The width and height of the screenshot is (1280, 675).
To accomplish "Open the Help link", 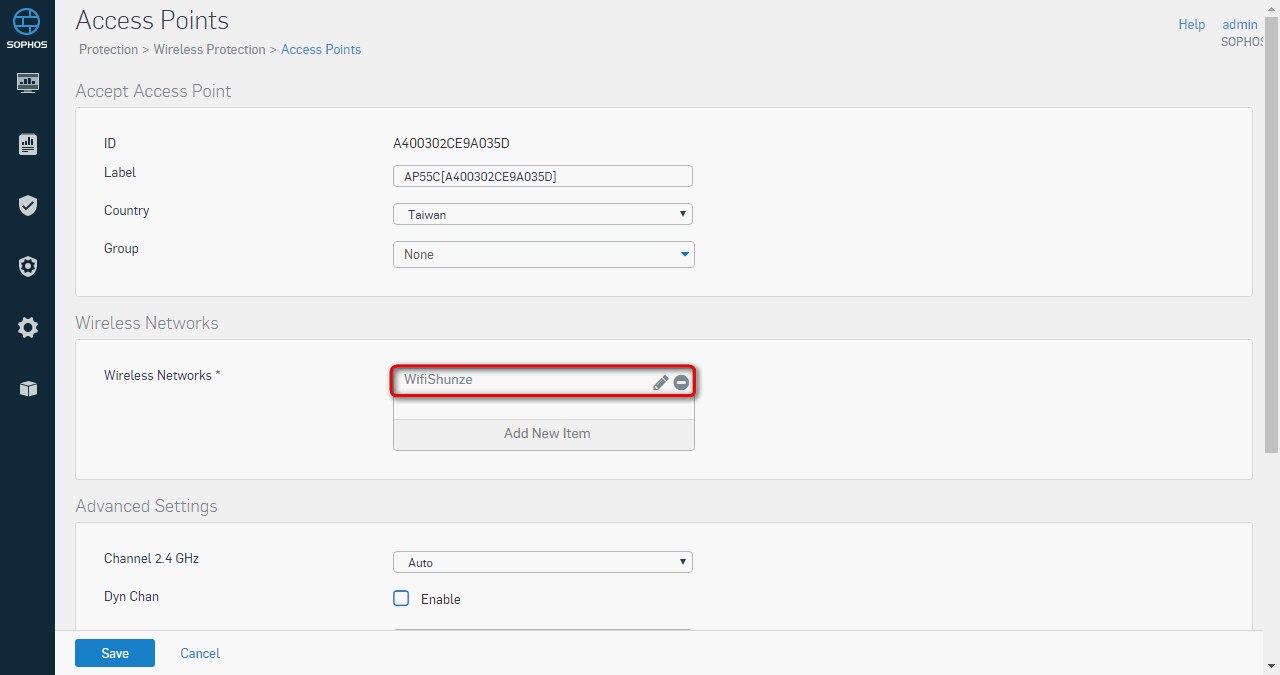I will click(1192, 24).
